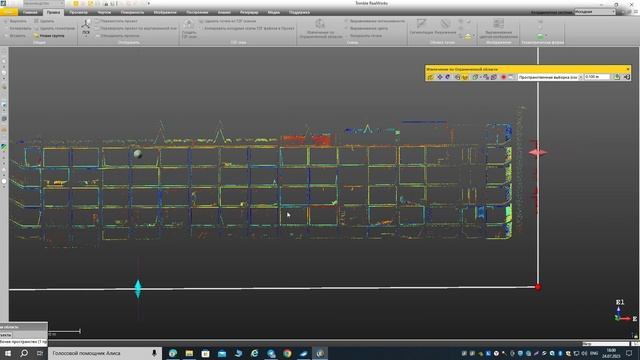
Task: Open Chrome from the taskbar
Action: click(x=287, y=353)
